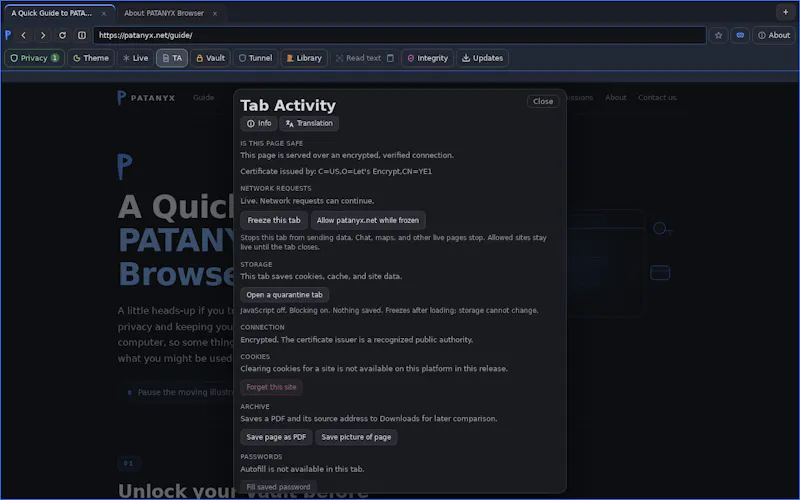This screenshot has width=800, height=500.
Task: Toggle the TA tab activity button
Action: (172, 58)
